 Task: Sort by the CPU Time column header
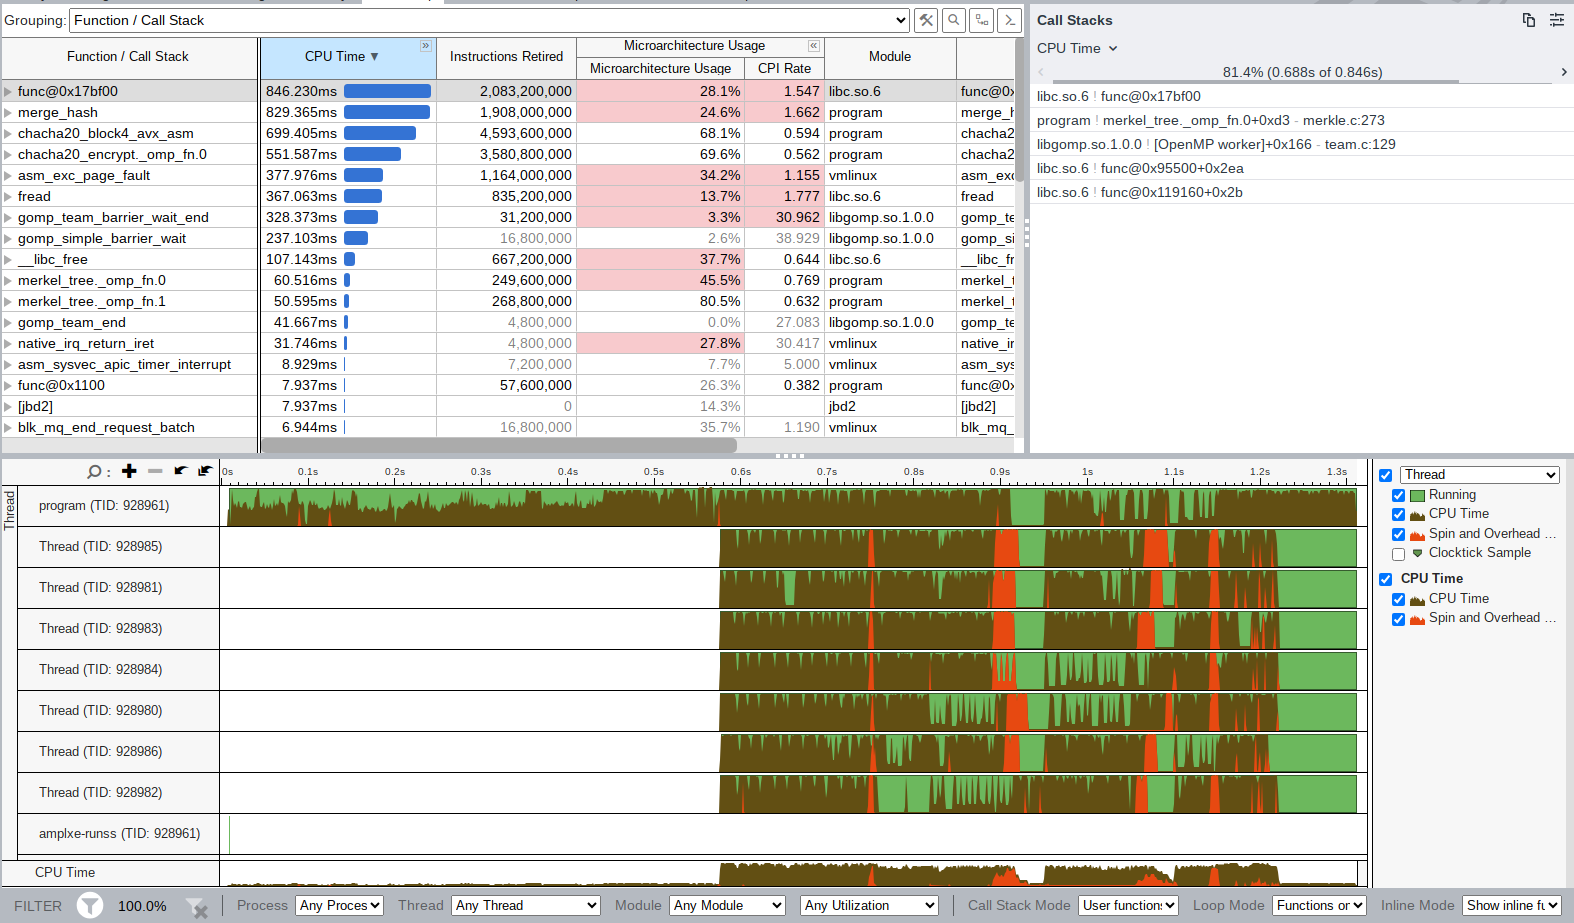click(340, 57)
